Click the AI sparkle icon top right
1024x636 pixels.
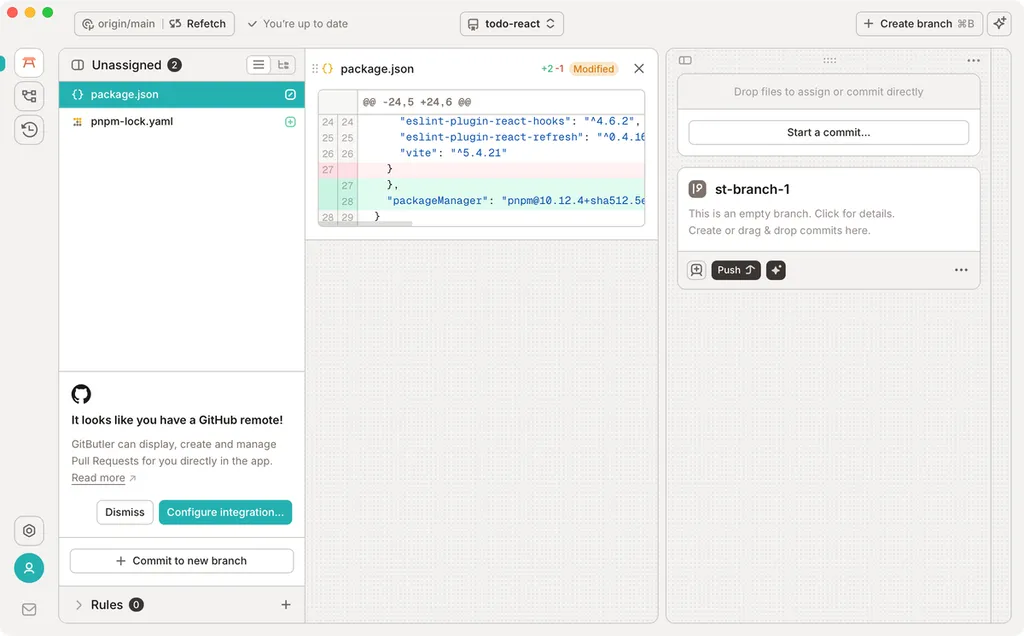point(998,24)
